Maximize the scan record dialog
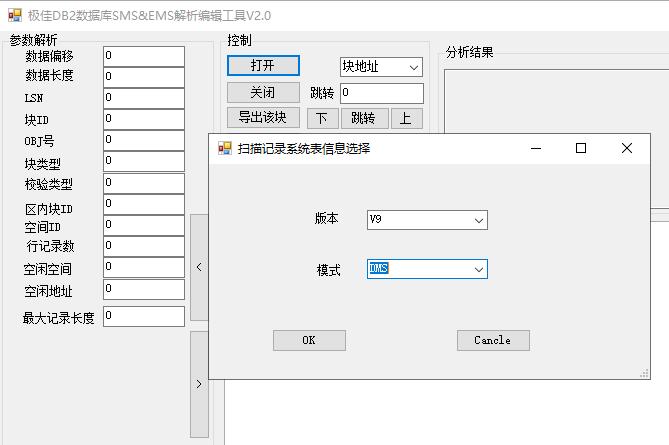669x445 pixels. pos(581,148)
